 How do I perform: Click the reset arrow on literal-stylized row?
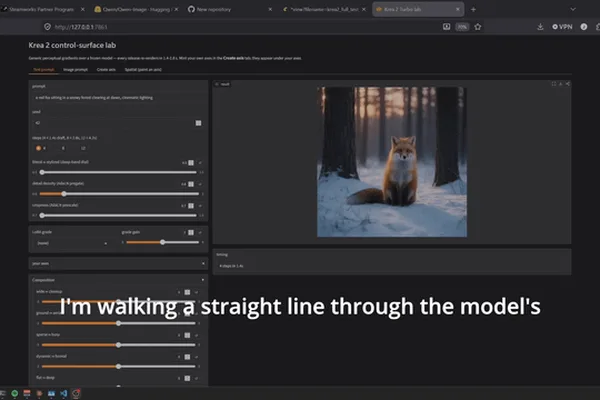coord(200,163)
